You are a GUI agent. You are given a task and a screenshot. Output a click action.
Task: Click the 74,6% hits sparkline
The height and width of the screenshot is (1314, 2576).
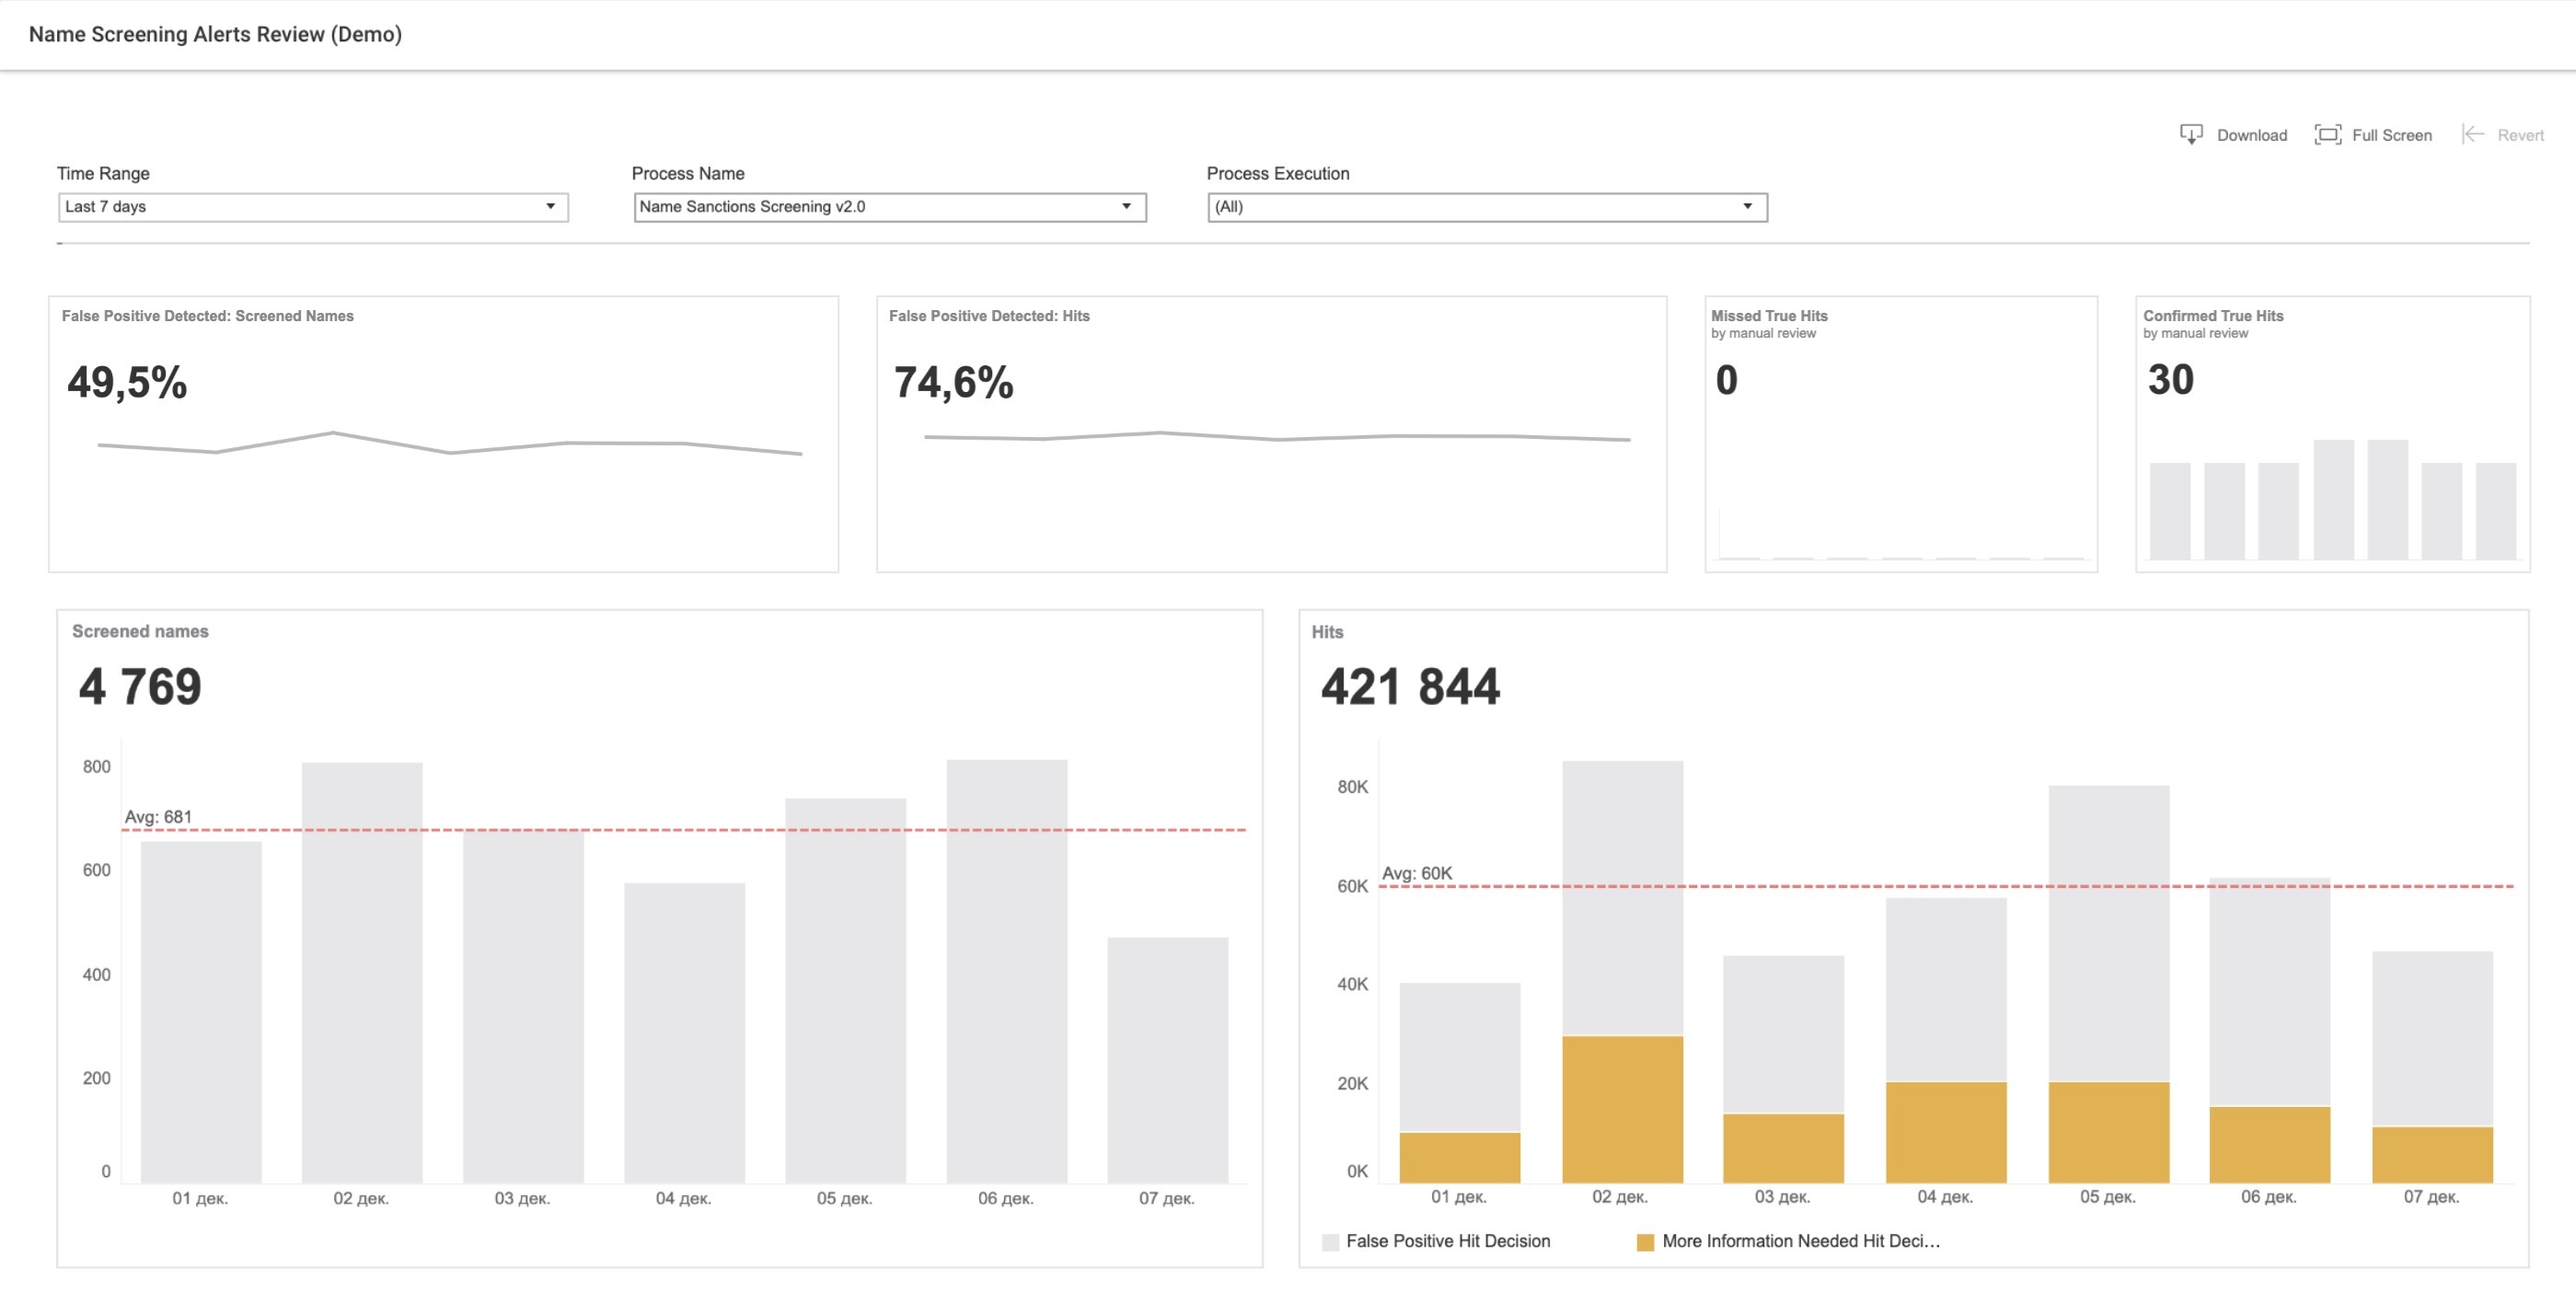point(1277,436)
